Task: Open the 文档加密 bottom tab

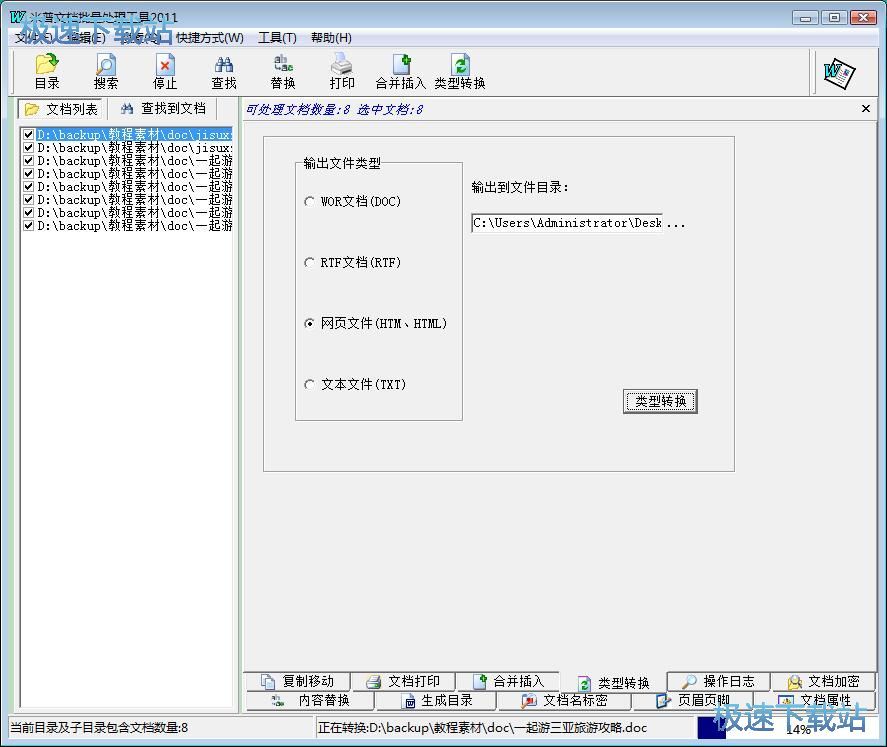Action: click(x=824, y=681)
